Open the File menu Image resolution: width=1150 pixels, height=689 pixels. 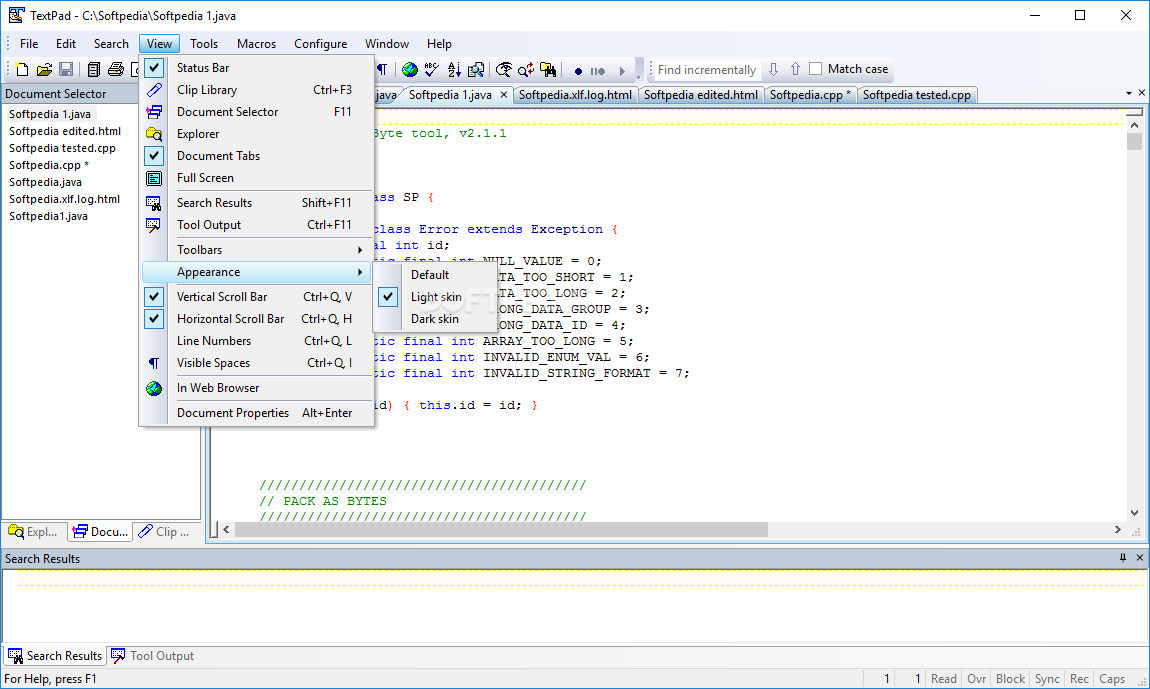pos(29,44)
